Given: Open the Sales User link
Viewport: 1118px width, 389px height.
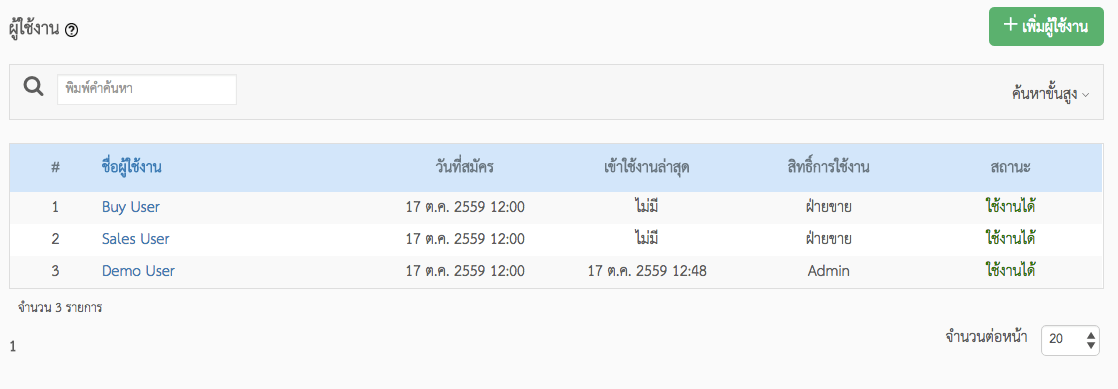Looking at the screenshot, I should pyautogui.click(x=135, y=239).
